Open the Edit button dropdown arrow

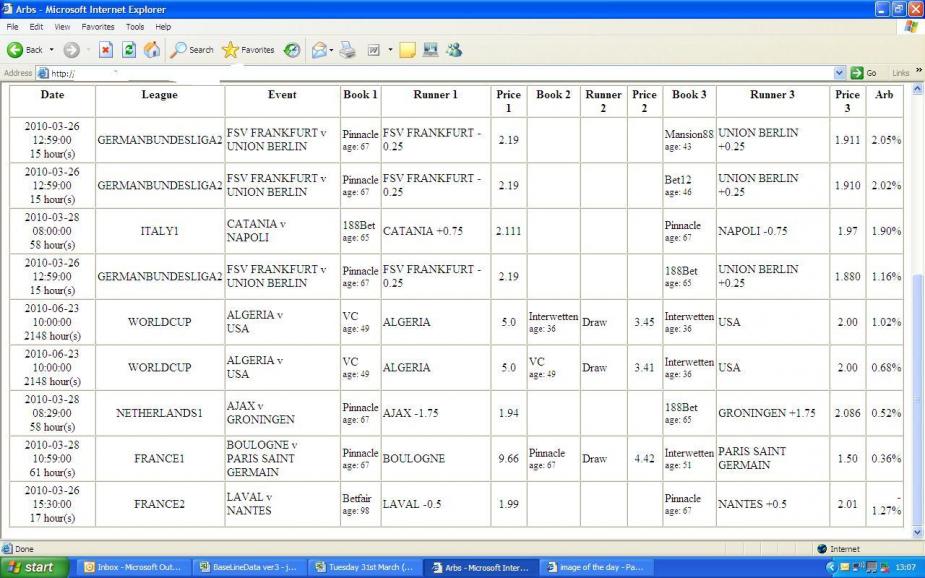point(390,50)
